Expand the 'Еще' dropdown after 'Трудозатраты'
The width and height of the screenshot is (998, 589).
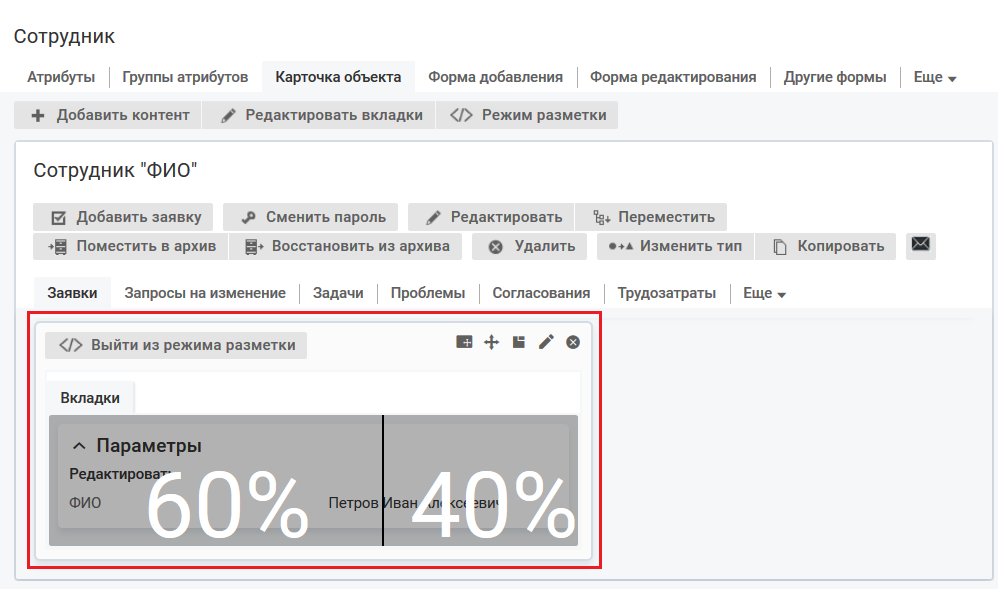764,293
